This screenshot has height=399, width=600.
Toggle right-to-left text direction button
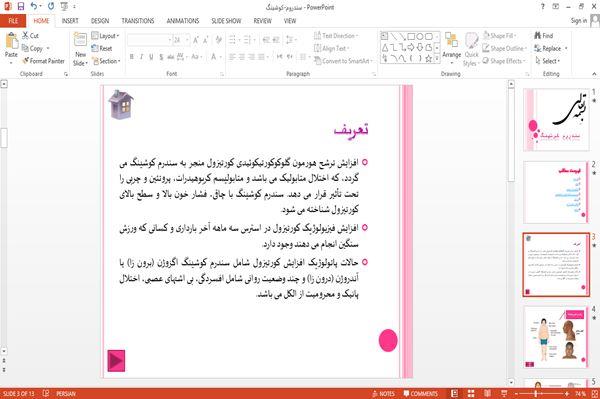pos(290,57)
